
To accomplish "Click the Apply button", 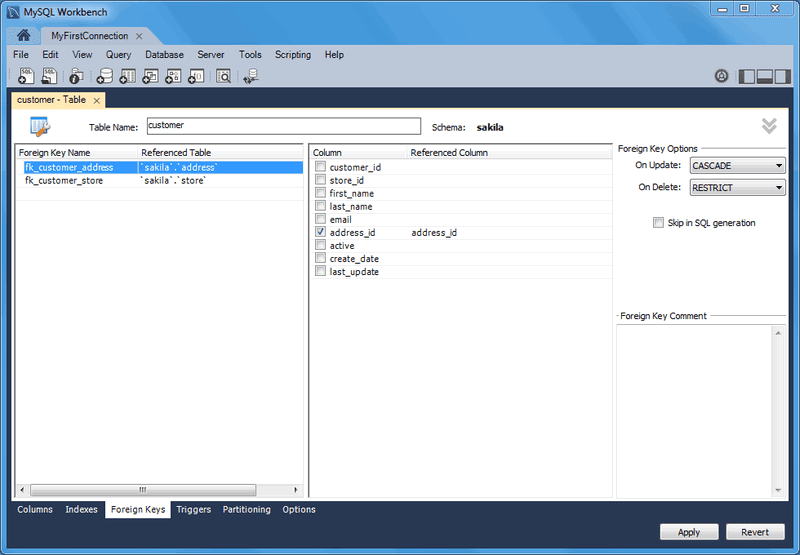I will pyautogui.click(x=689, y=532).
